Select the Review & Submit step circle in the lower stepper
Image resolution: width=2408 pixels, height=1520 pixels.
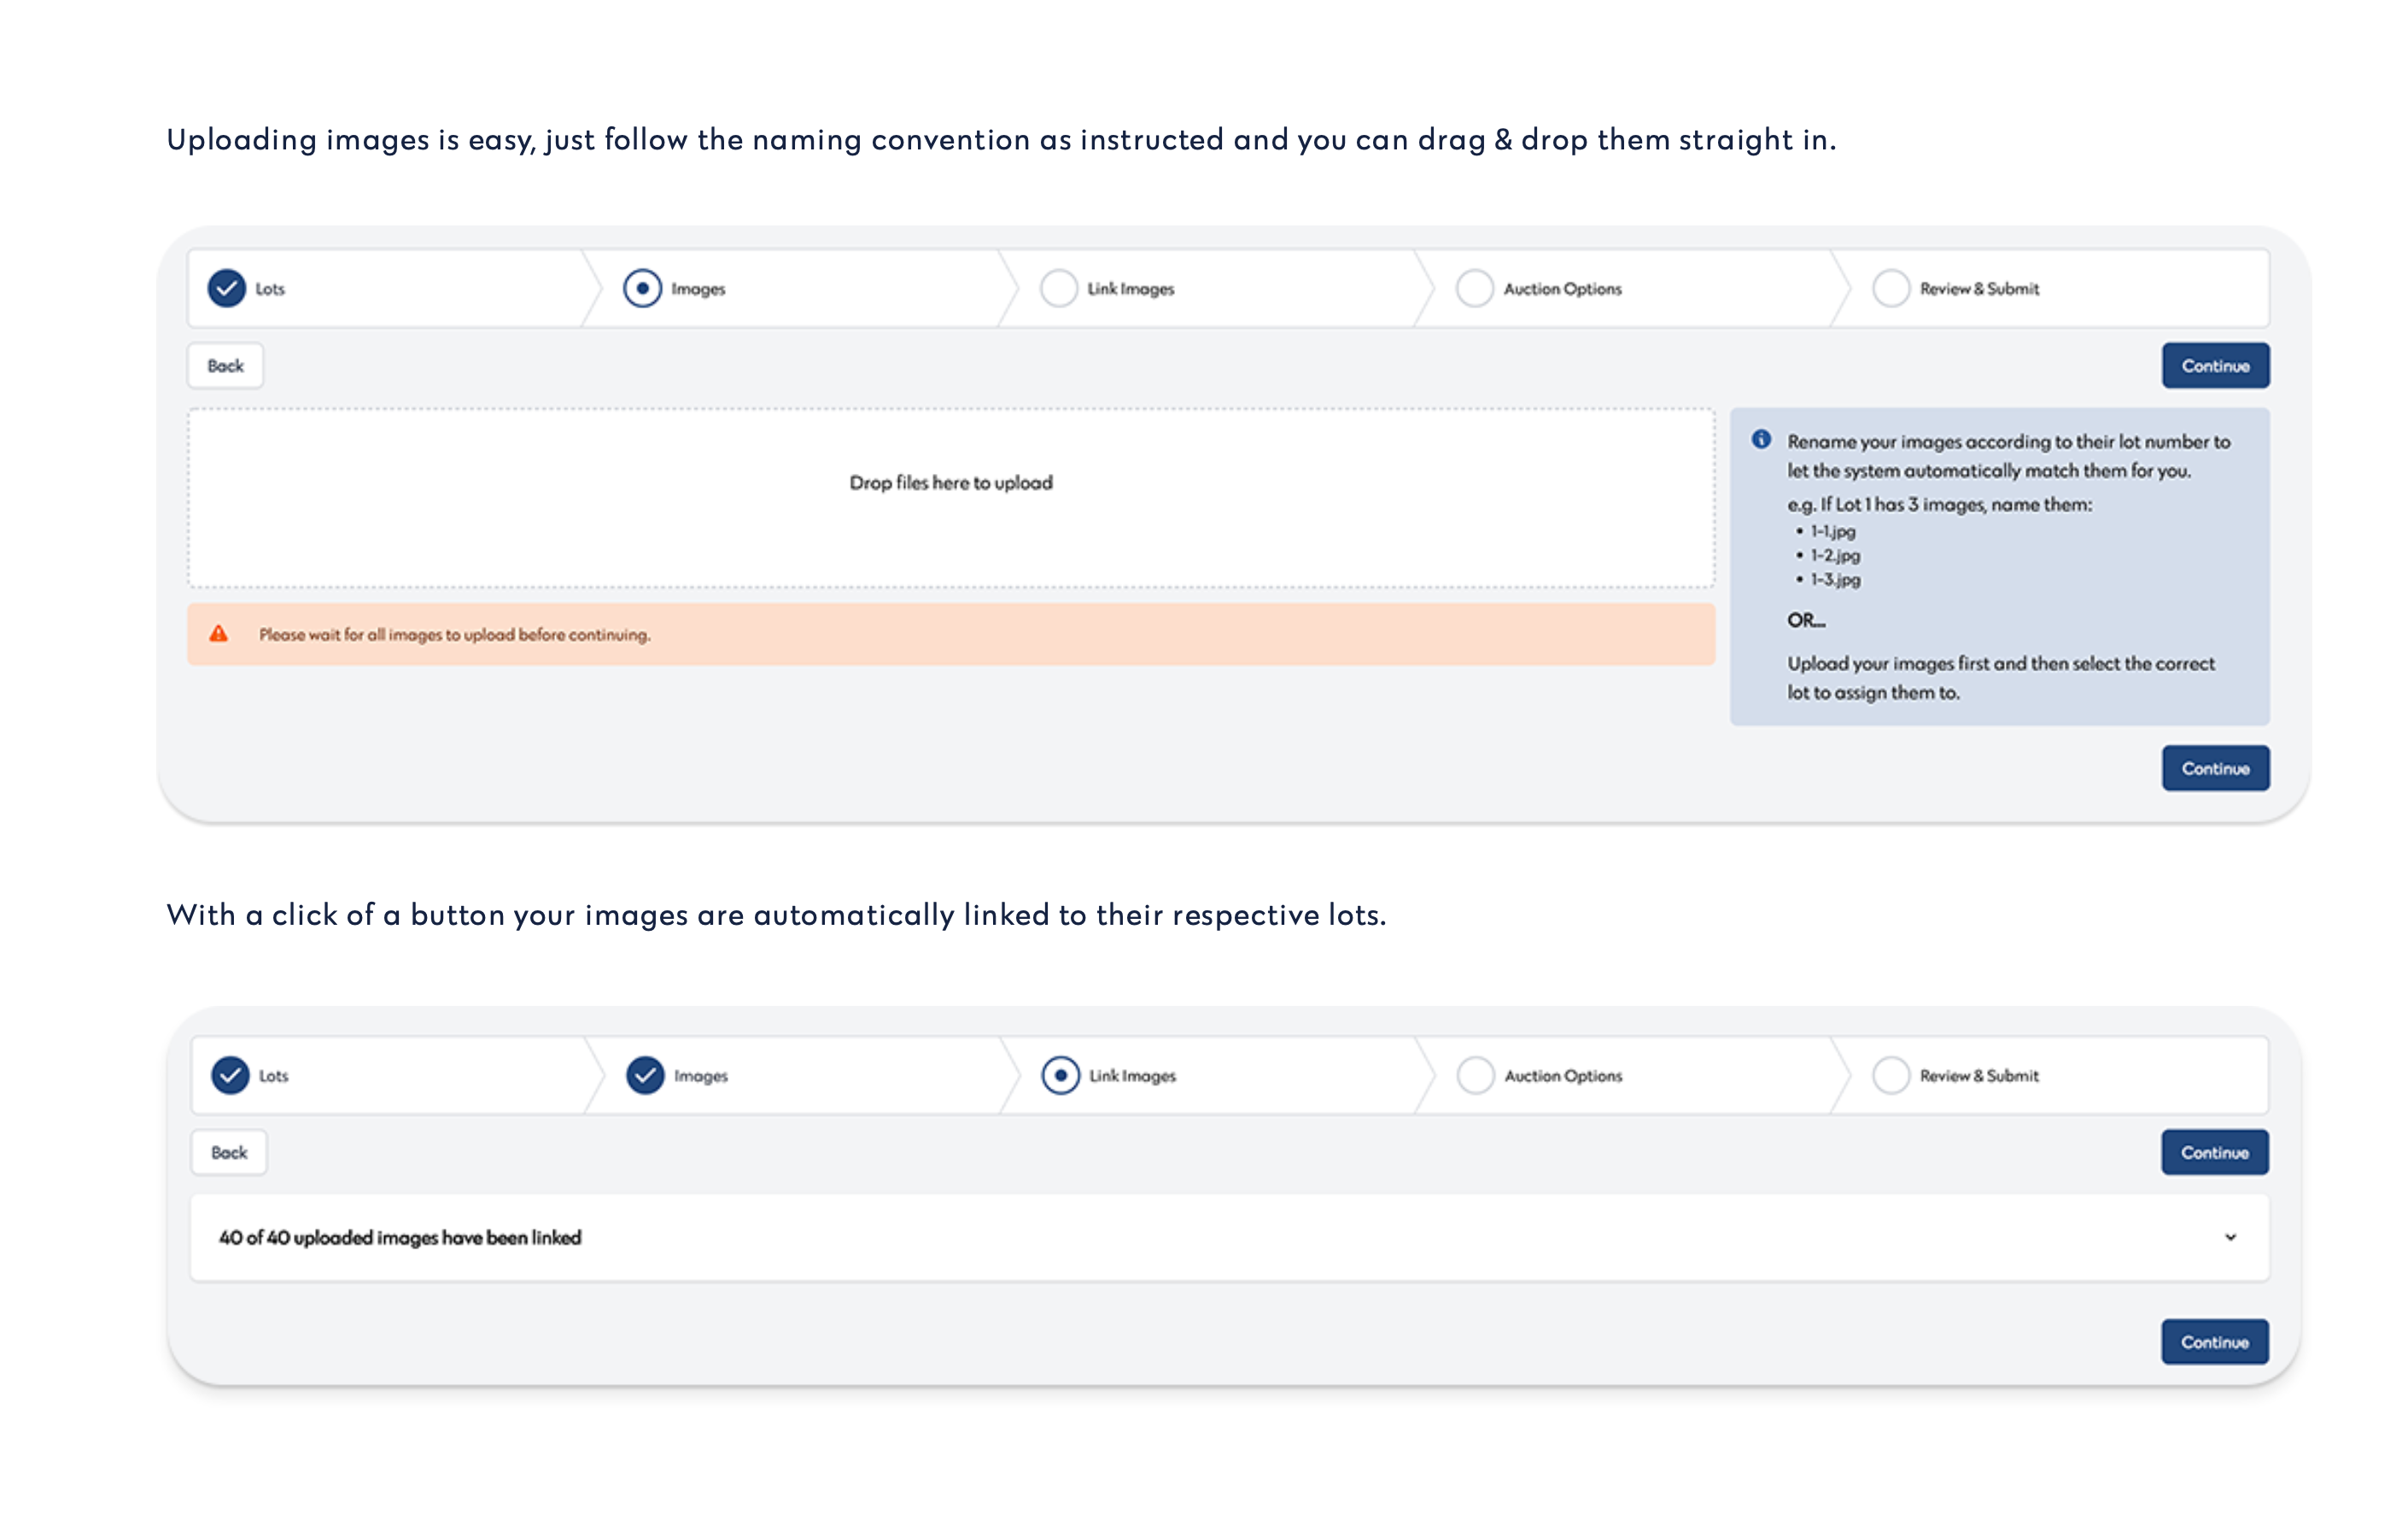(x=1890, y=1075)
